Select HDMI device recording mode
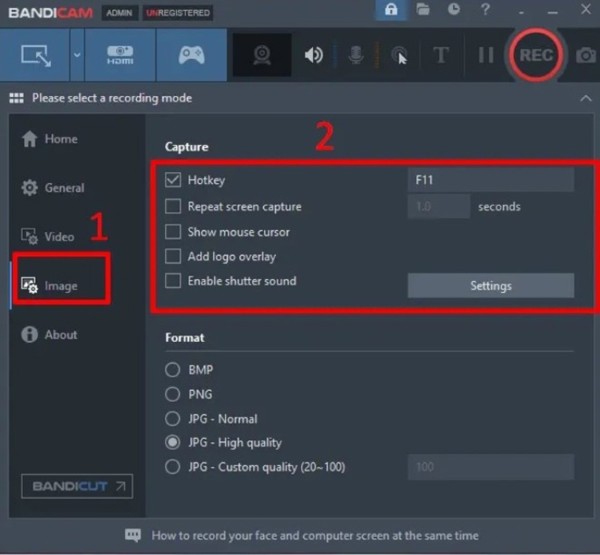 (x=119, y=55)
